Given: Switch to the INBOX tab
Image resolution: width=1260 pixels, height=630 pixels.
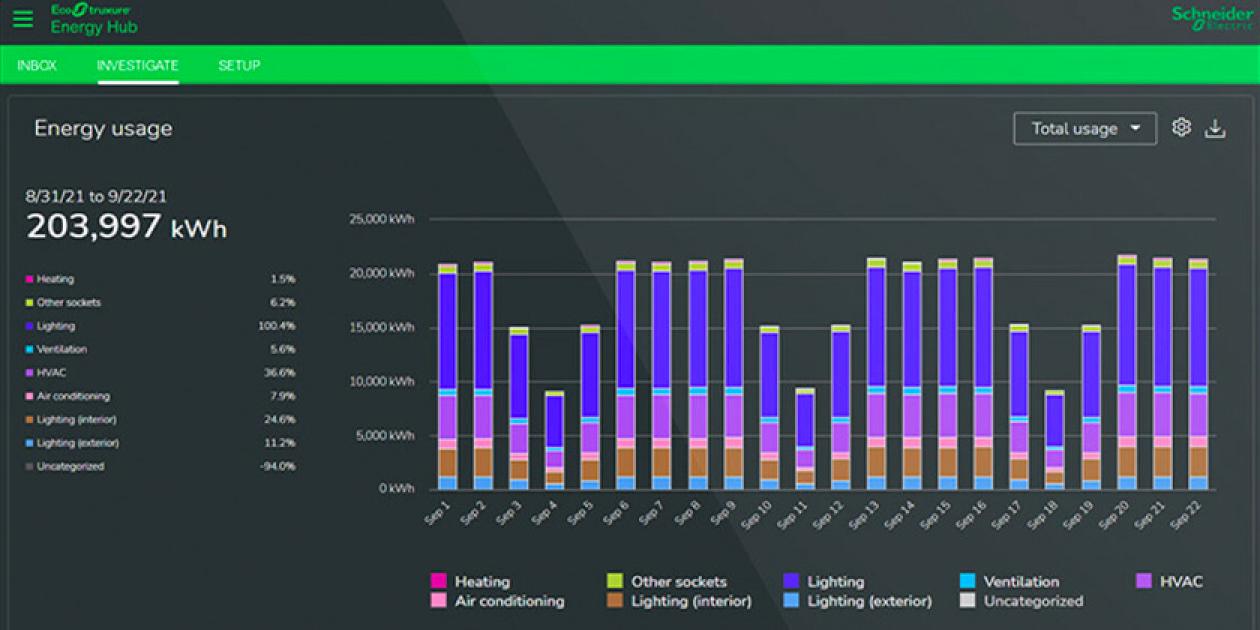Looking at the screenshot, I should point(37,65).
